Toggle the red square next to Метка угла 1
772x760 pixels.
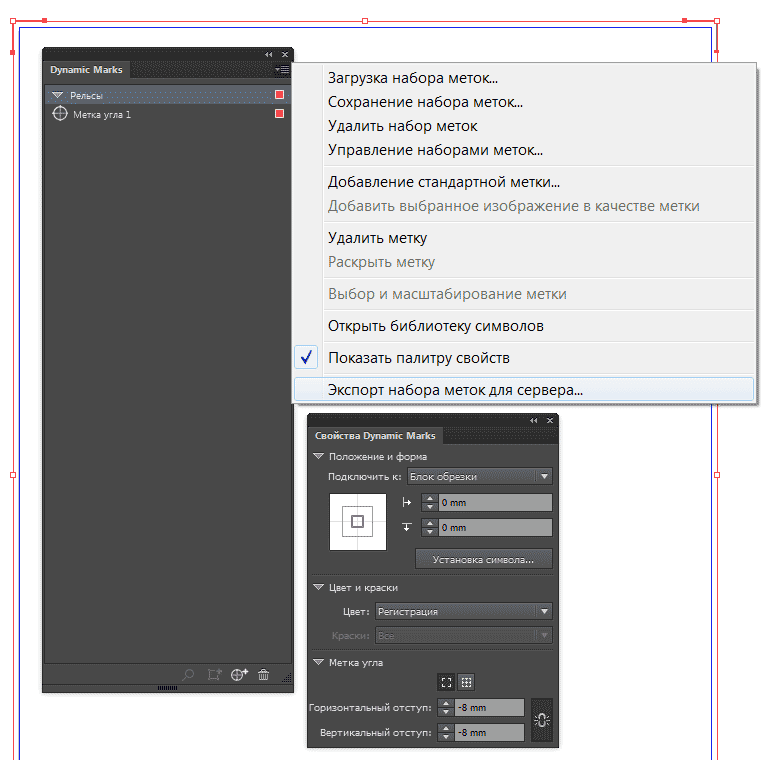[279, 114]
